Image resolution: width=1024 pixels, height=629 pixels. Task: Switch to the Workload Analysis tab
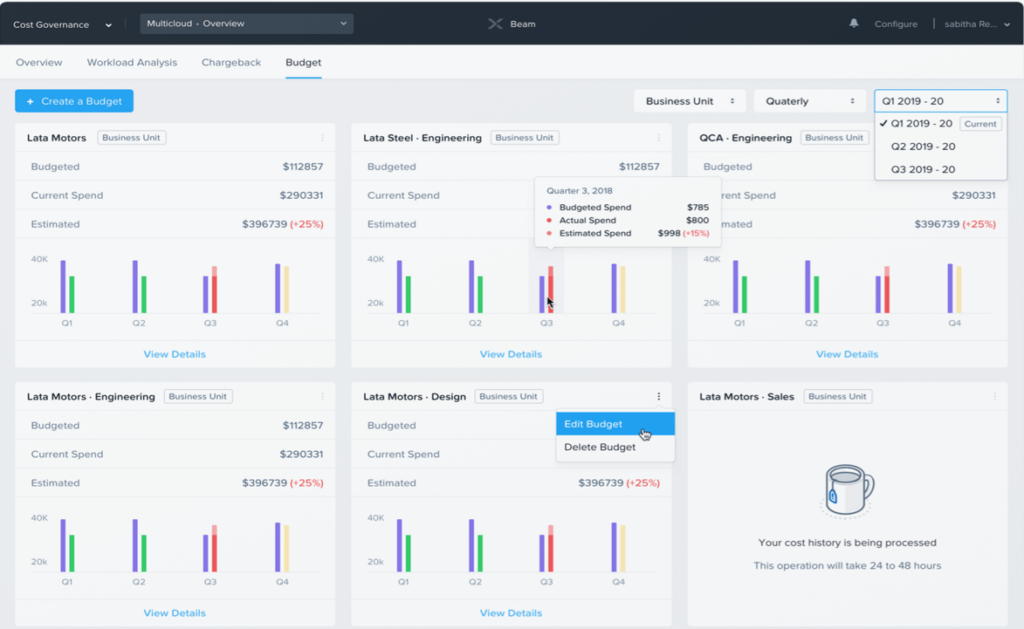pos(132,62)
